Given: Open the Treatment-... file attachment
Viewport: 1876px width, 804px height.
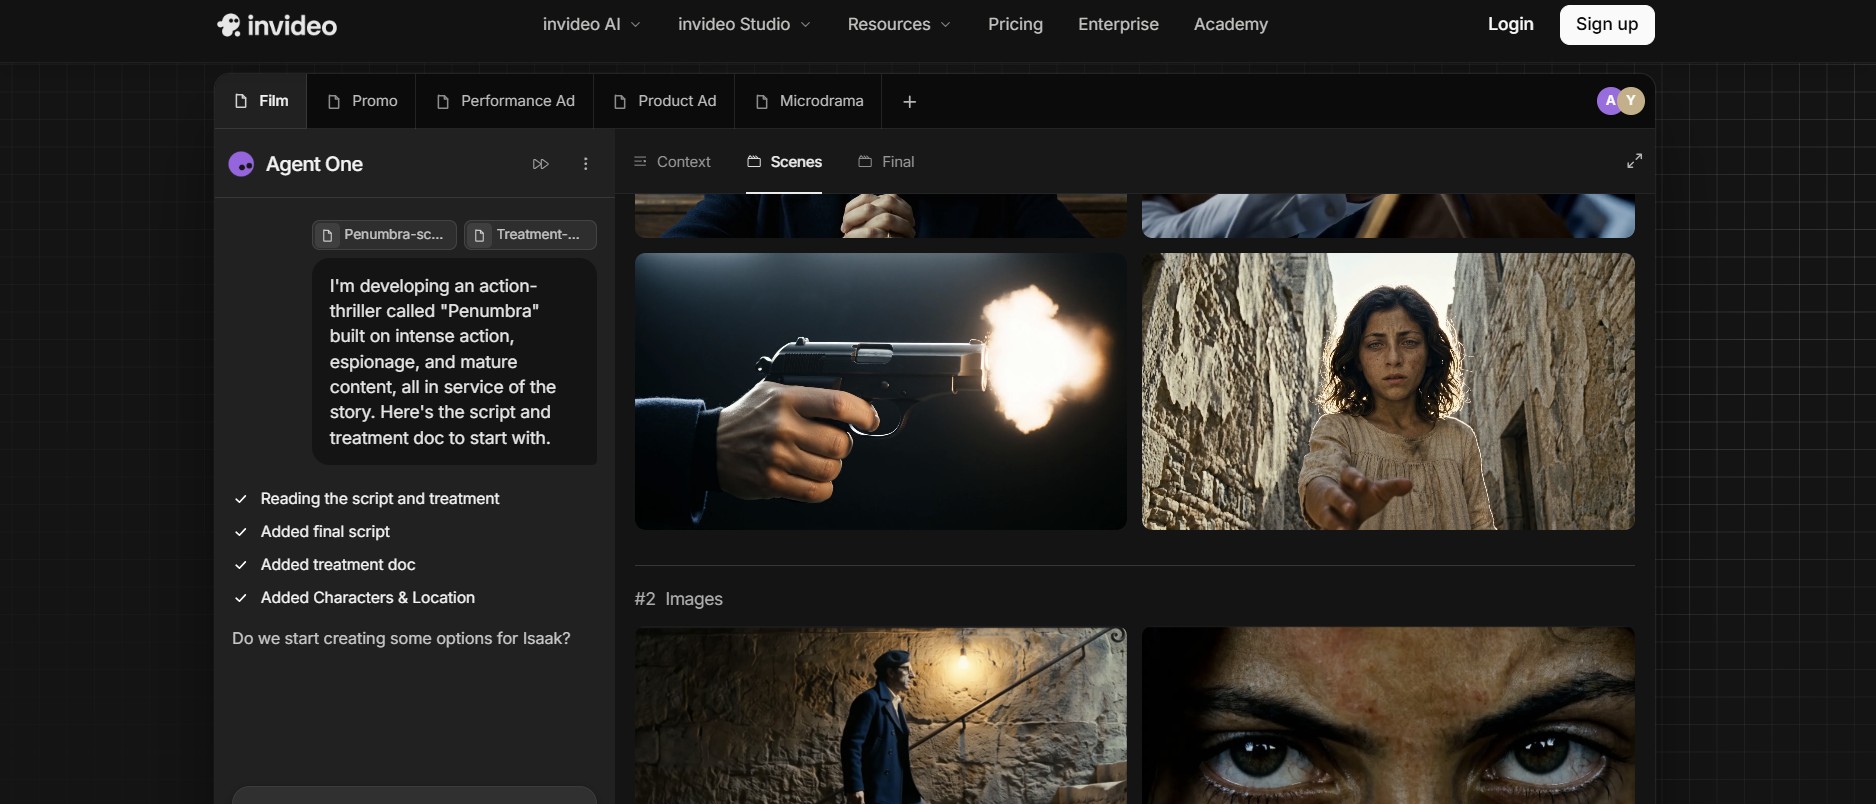Looking at the screenshot, I should (530, 235).
